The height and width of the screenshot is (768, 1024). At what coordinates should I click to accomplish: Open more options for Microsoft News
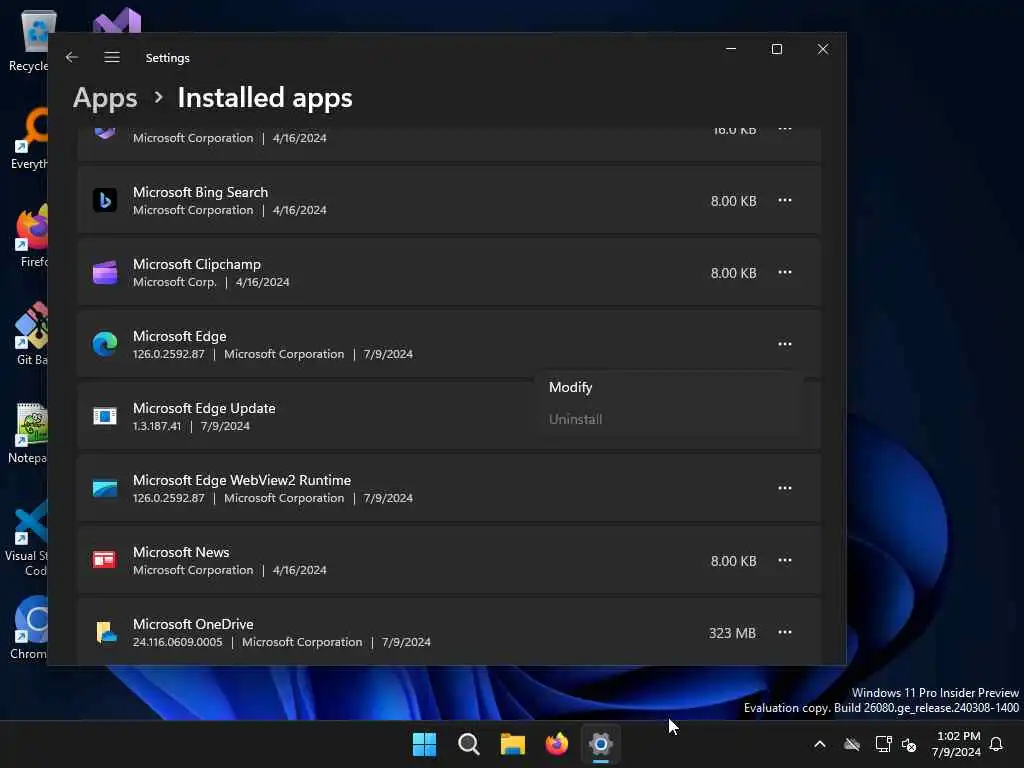(x=785, y=560)
